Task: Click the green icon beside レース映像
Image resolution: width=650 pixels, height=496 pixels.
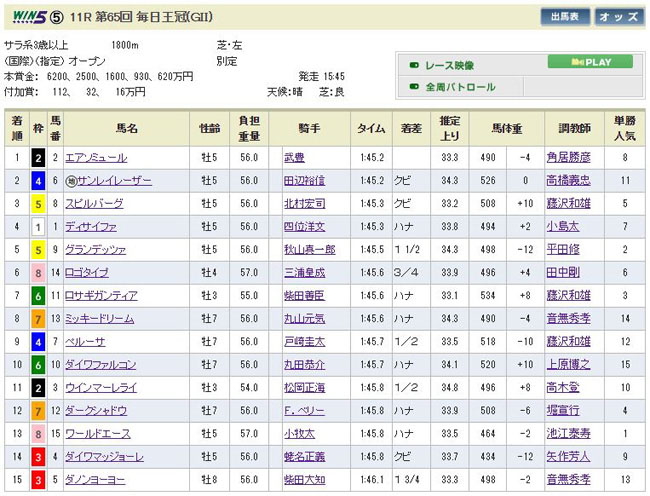Action: [x=413, y=65]
